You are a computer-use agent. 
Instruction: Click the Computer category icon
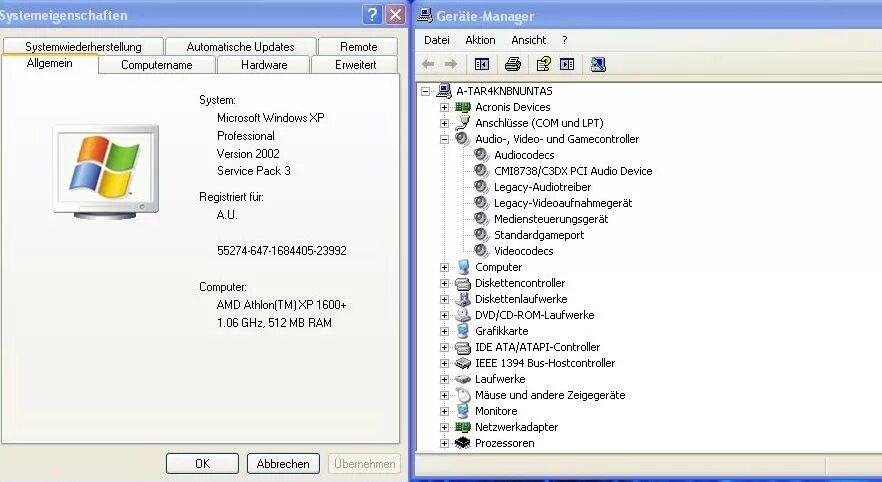[x=462, y=267]
